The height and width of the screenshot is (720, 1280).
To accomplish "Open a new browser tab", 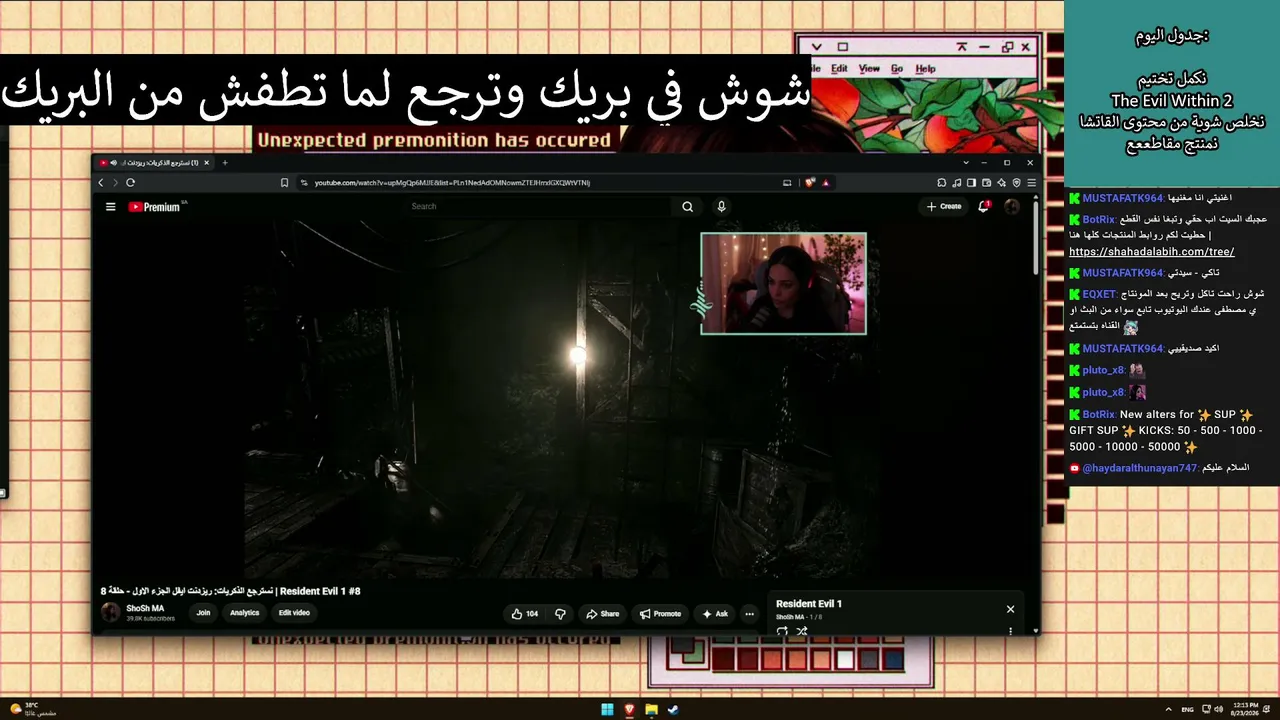I will (225, 162).
